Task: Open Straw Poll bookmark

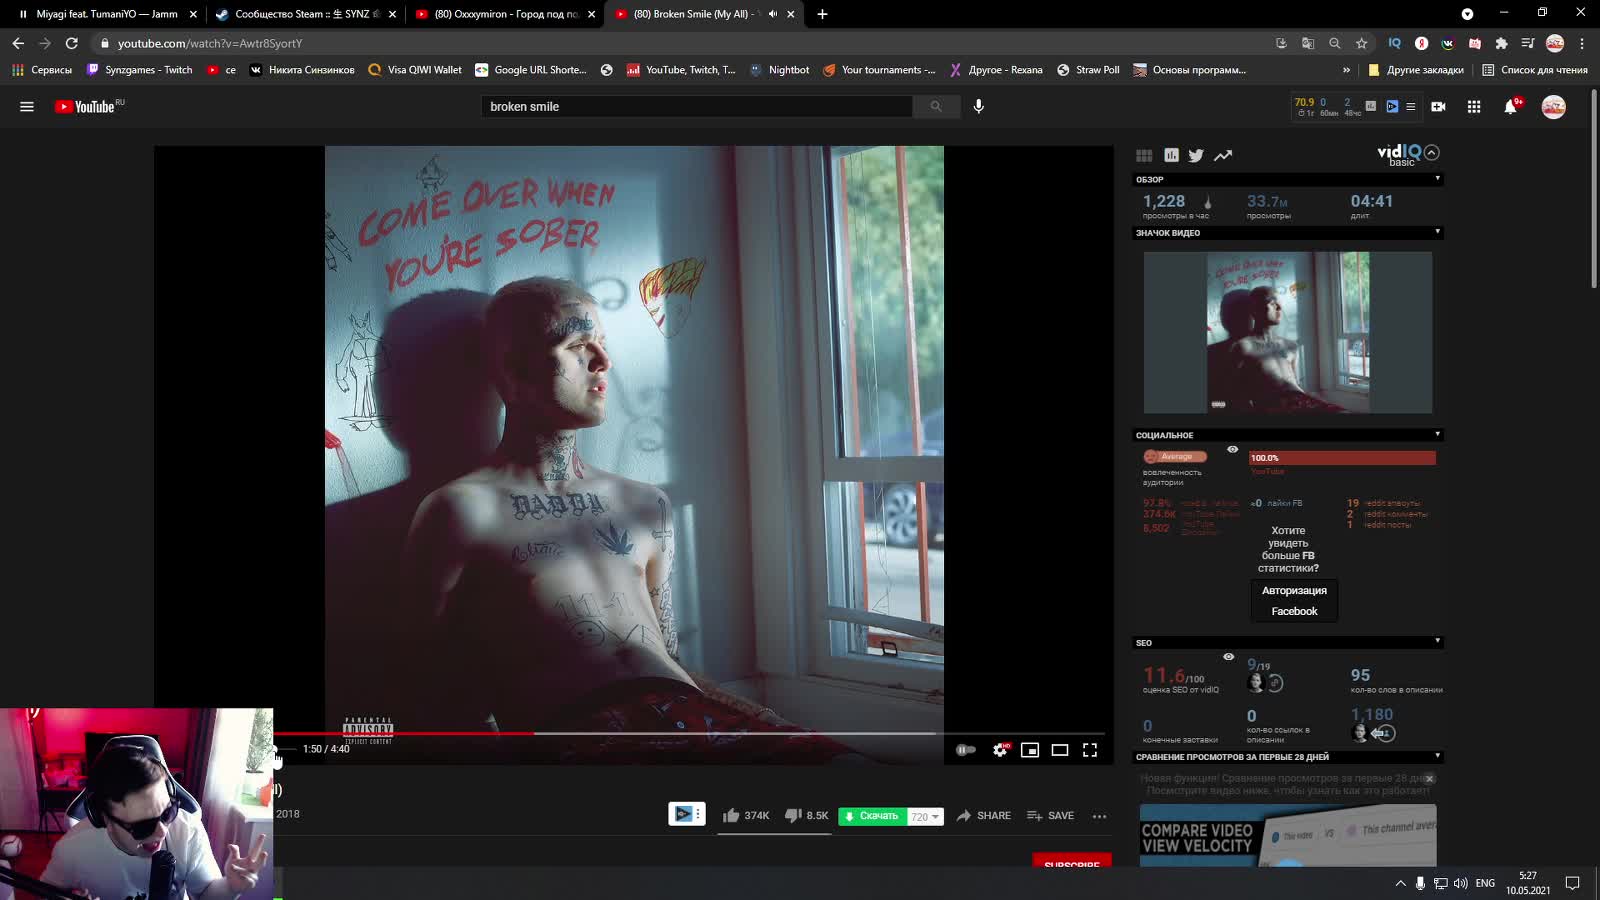Action: tap(1088, 70)
